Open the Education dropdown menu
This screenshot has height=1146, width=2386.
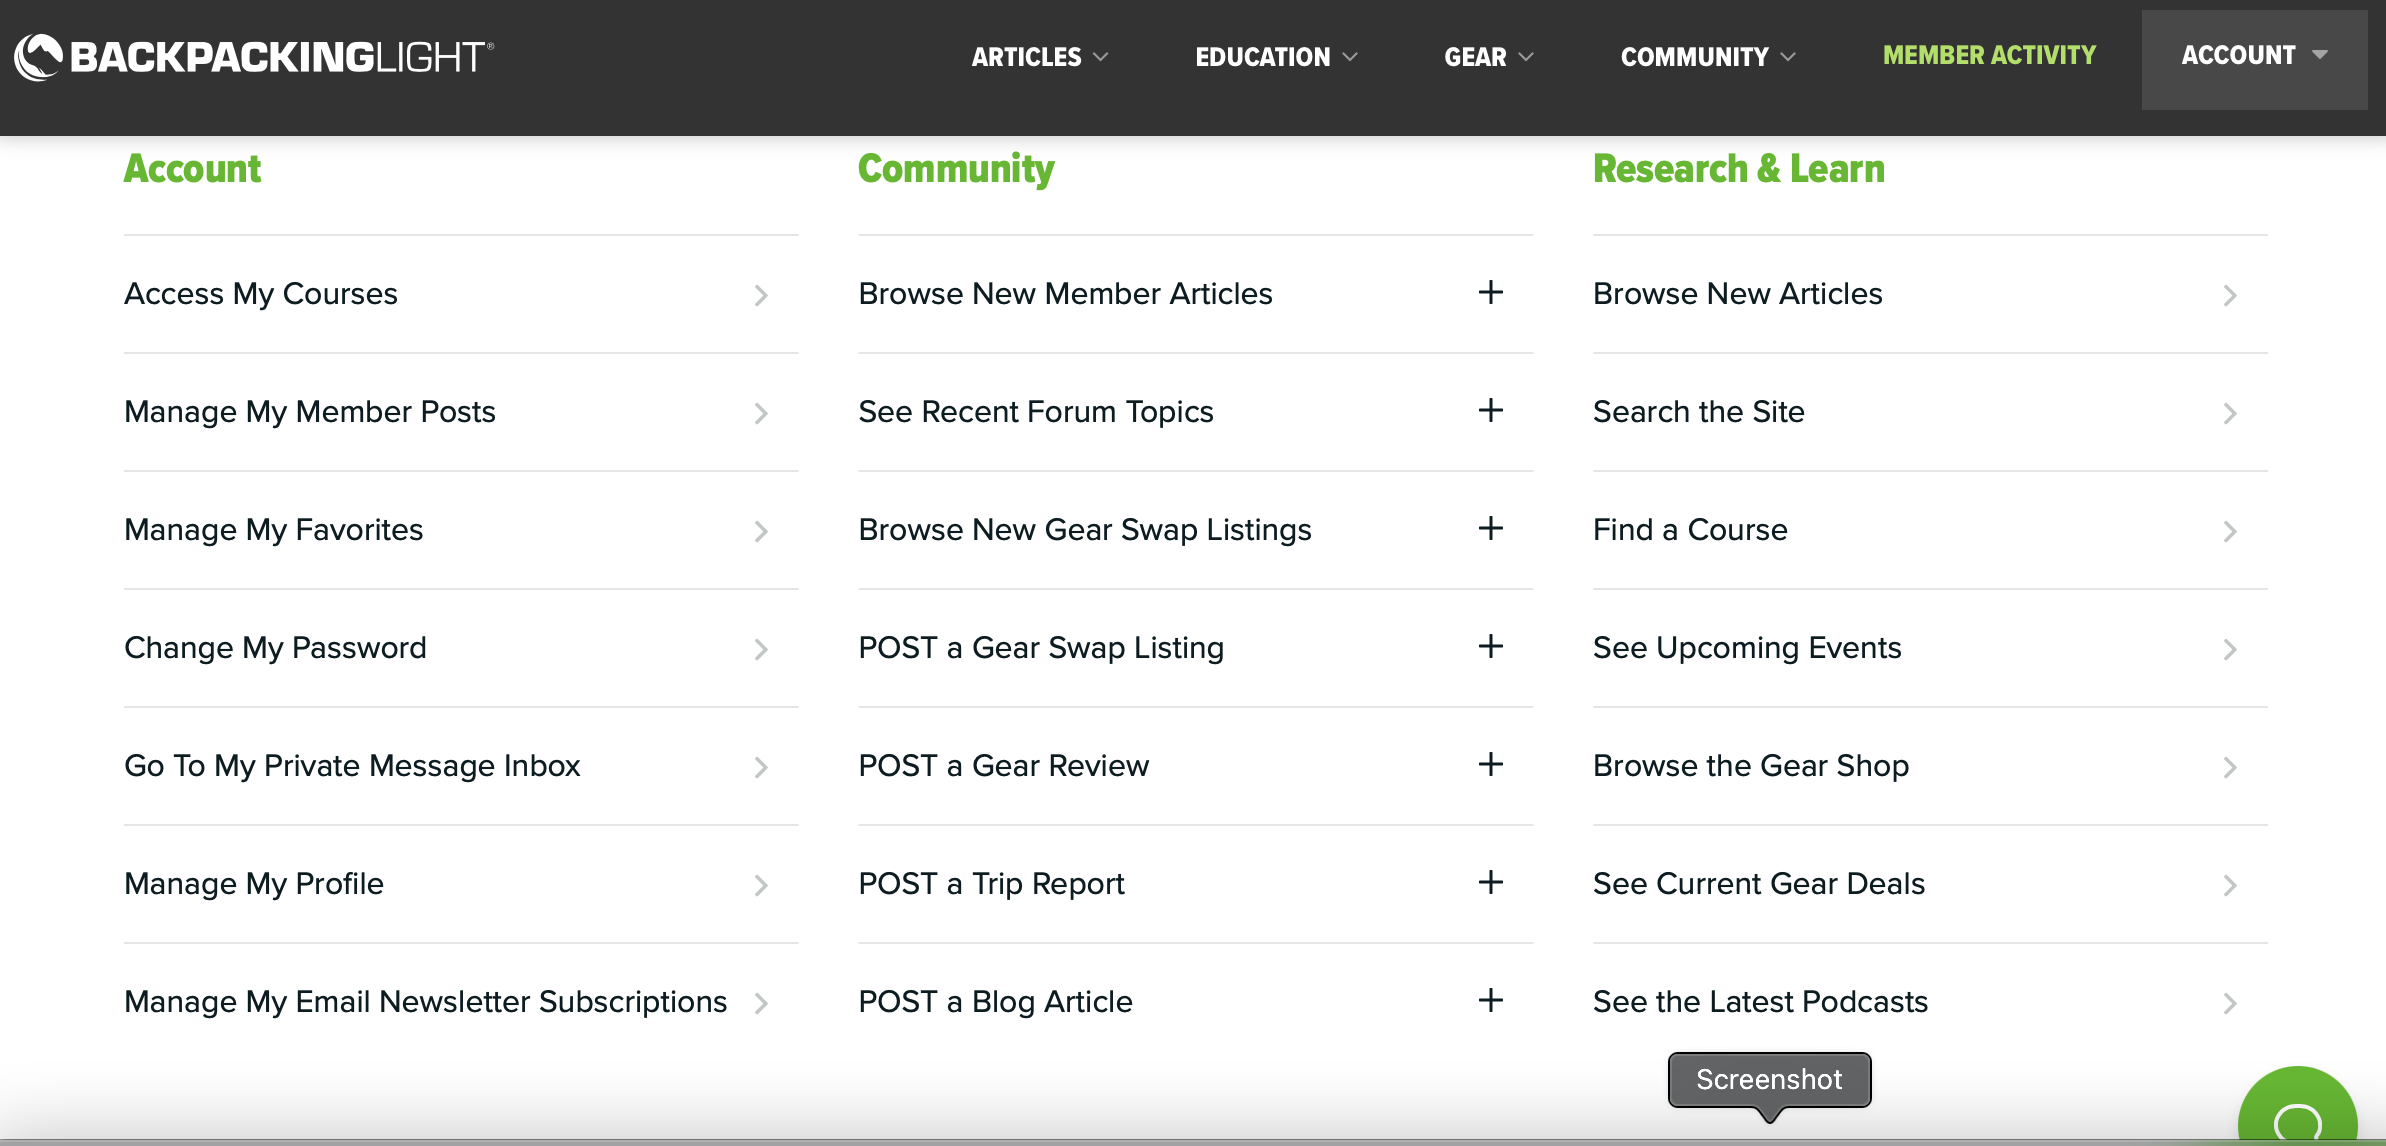(1276, 57)
